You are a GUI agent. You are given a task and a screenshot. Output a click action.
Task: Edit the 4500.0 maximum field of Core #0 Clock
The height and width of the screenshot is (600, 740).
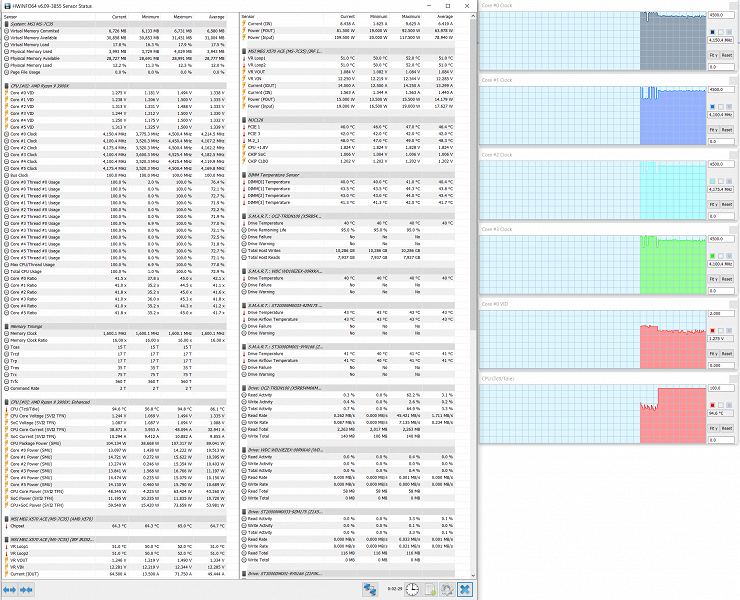point(721,15)
